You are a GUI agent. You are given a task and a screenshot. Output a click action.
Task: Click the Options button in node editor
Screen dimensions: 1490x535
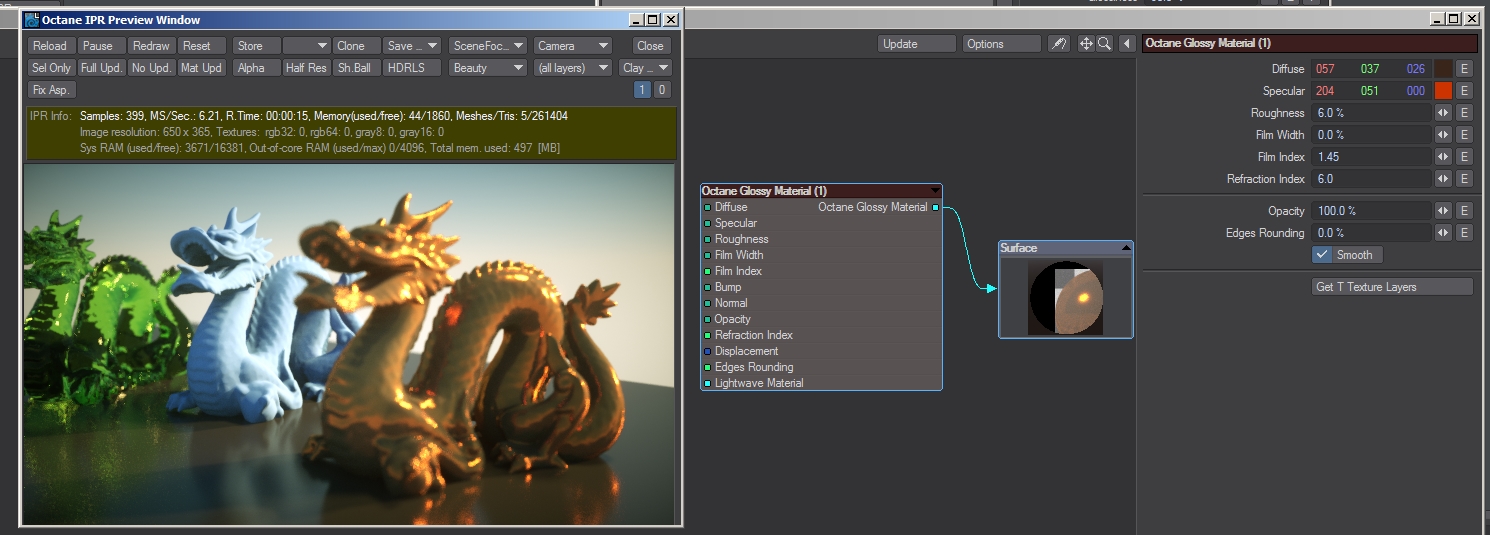pyautogui.click(x=1002, y=44)
